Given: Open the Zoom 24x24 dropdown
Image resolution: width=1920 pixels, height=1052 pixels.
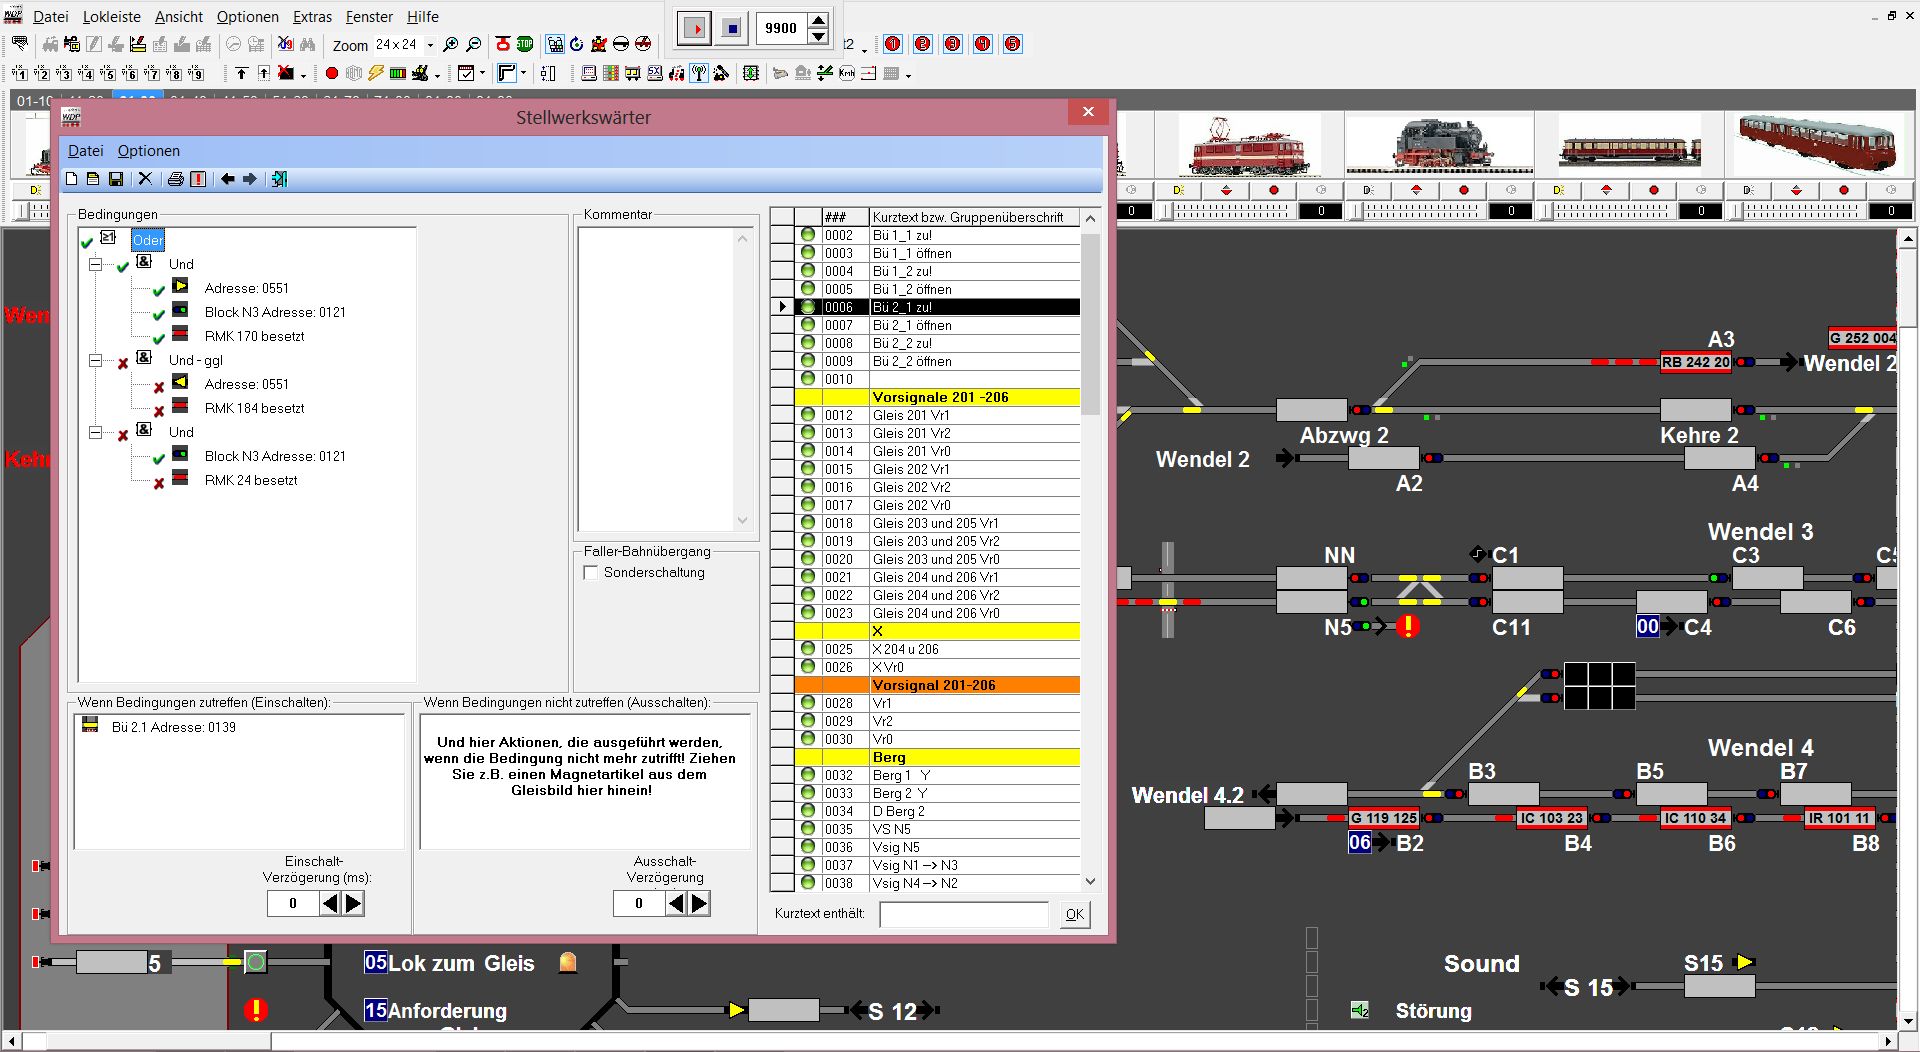Looking at the screenshot, I should (x=431, y=45).
